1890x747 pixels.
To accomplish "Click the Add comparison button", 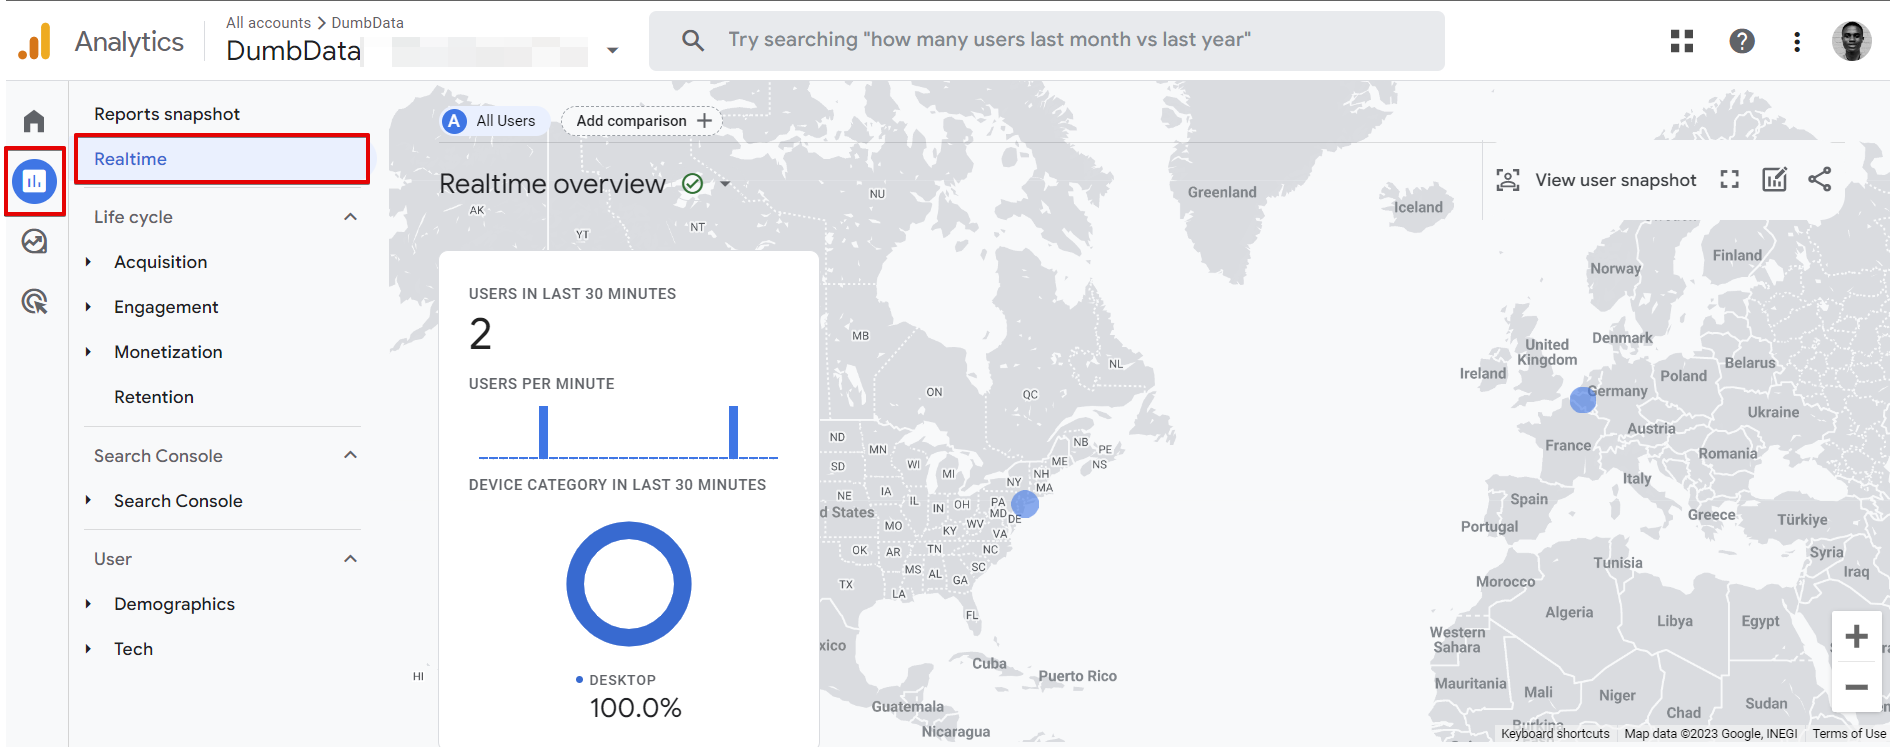I will (641, 120).
